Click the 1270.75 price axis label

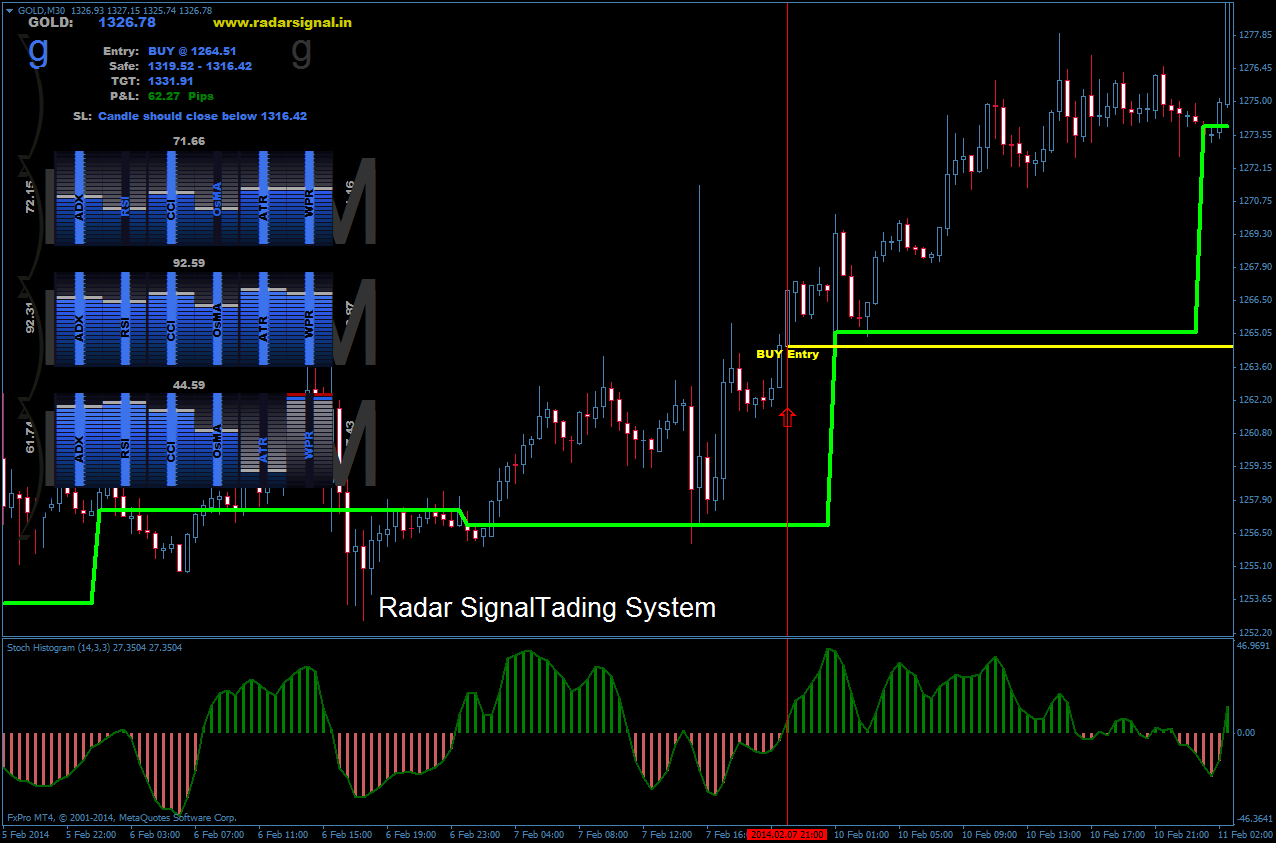pos(1254,201)
